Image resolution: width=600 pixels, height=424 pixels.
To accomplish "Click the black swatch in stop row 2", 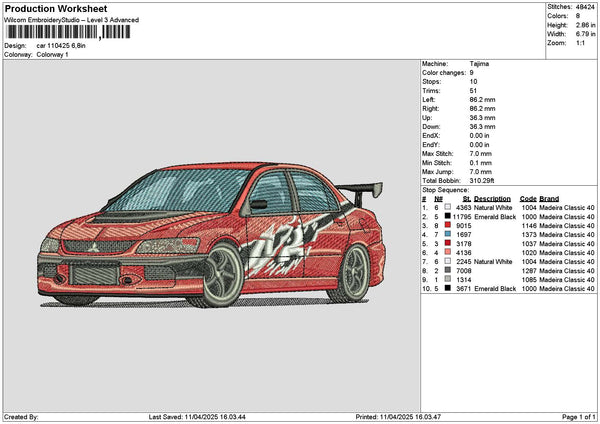I will [x=447, y=216].
